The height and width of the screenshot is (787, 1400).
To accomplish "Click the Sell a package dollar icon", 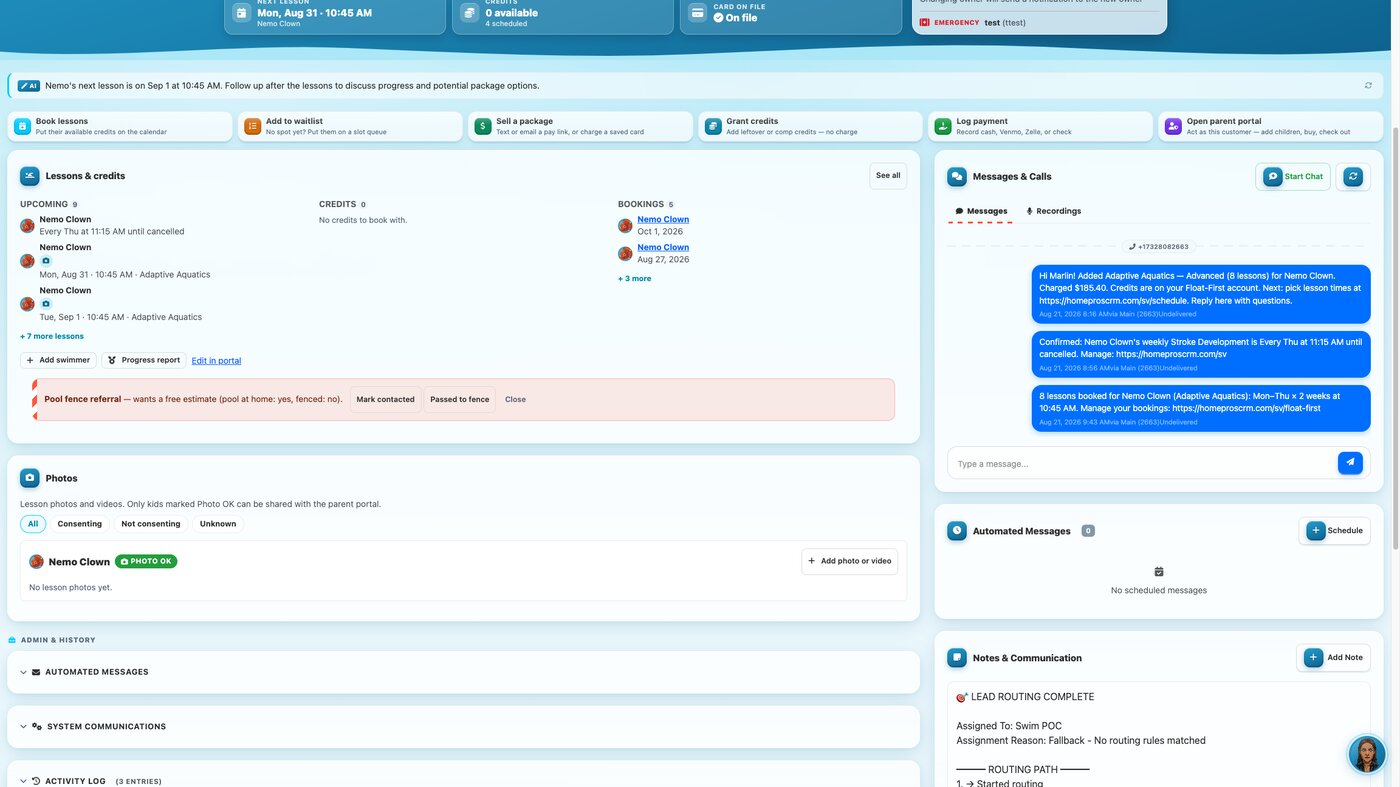I will point(483,126).
